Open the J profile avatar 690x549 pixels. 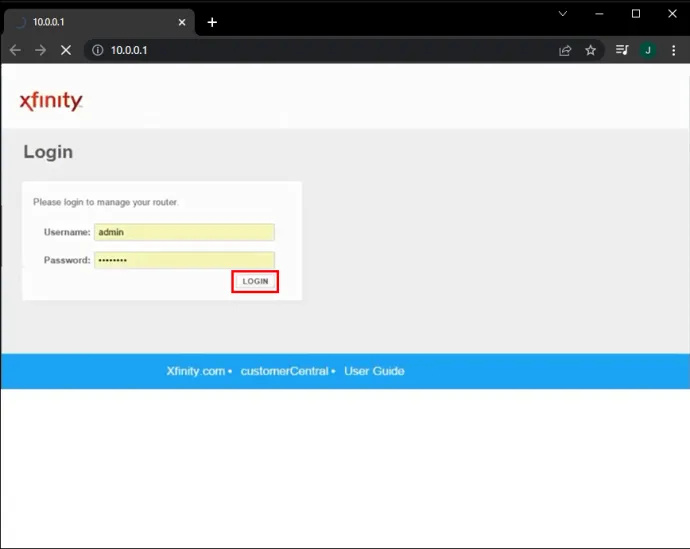[648, 51]
